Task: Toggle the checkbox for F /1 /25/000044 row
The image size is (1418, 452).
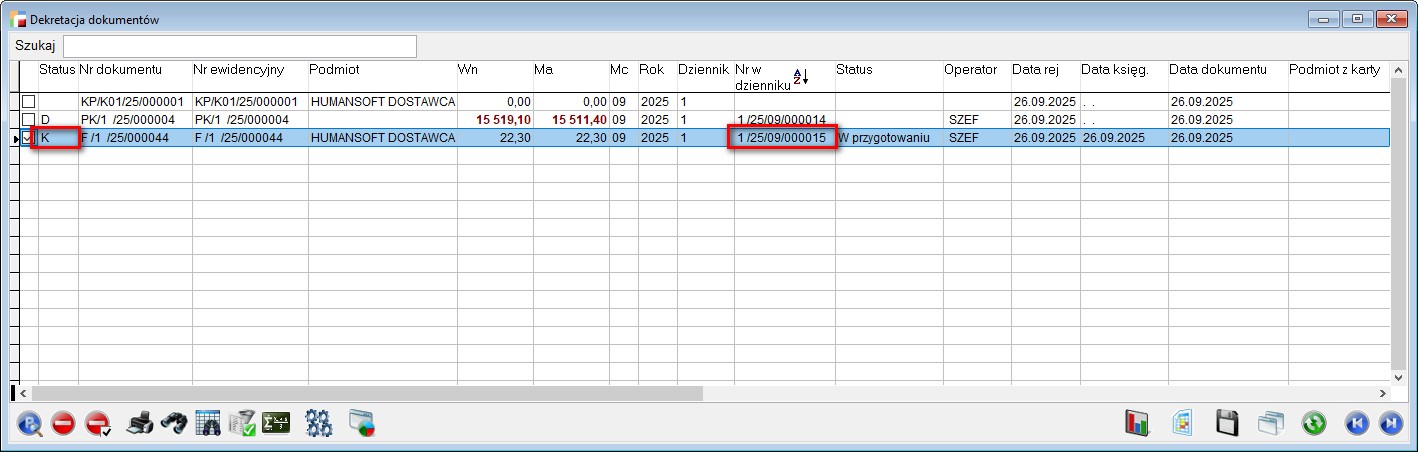Action: (29, 138)
